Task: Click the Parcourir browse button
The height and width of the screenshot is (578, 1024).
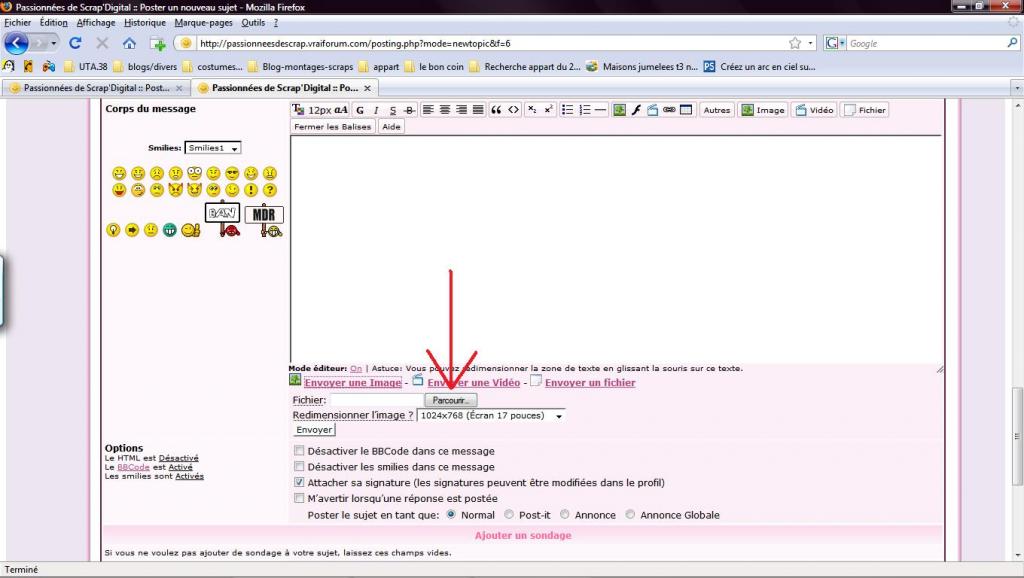Action: pyautogui.click(x=451, y=400)
